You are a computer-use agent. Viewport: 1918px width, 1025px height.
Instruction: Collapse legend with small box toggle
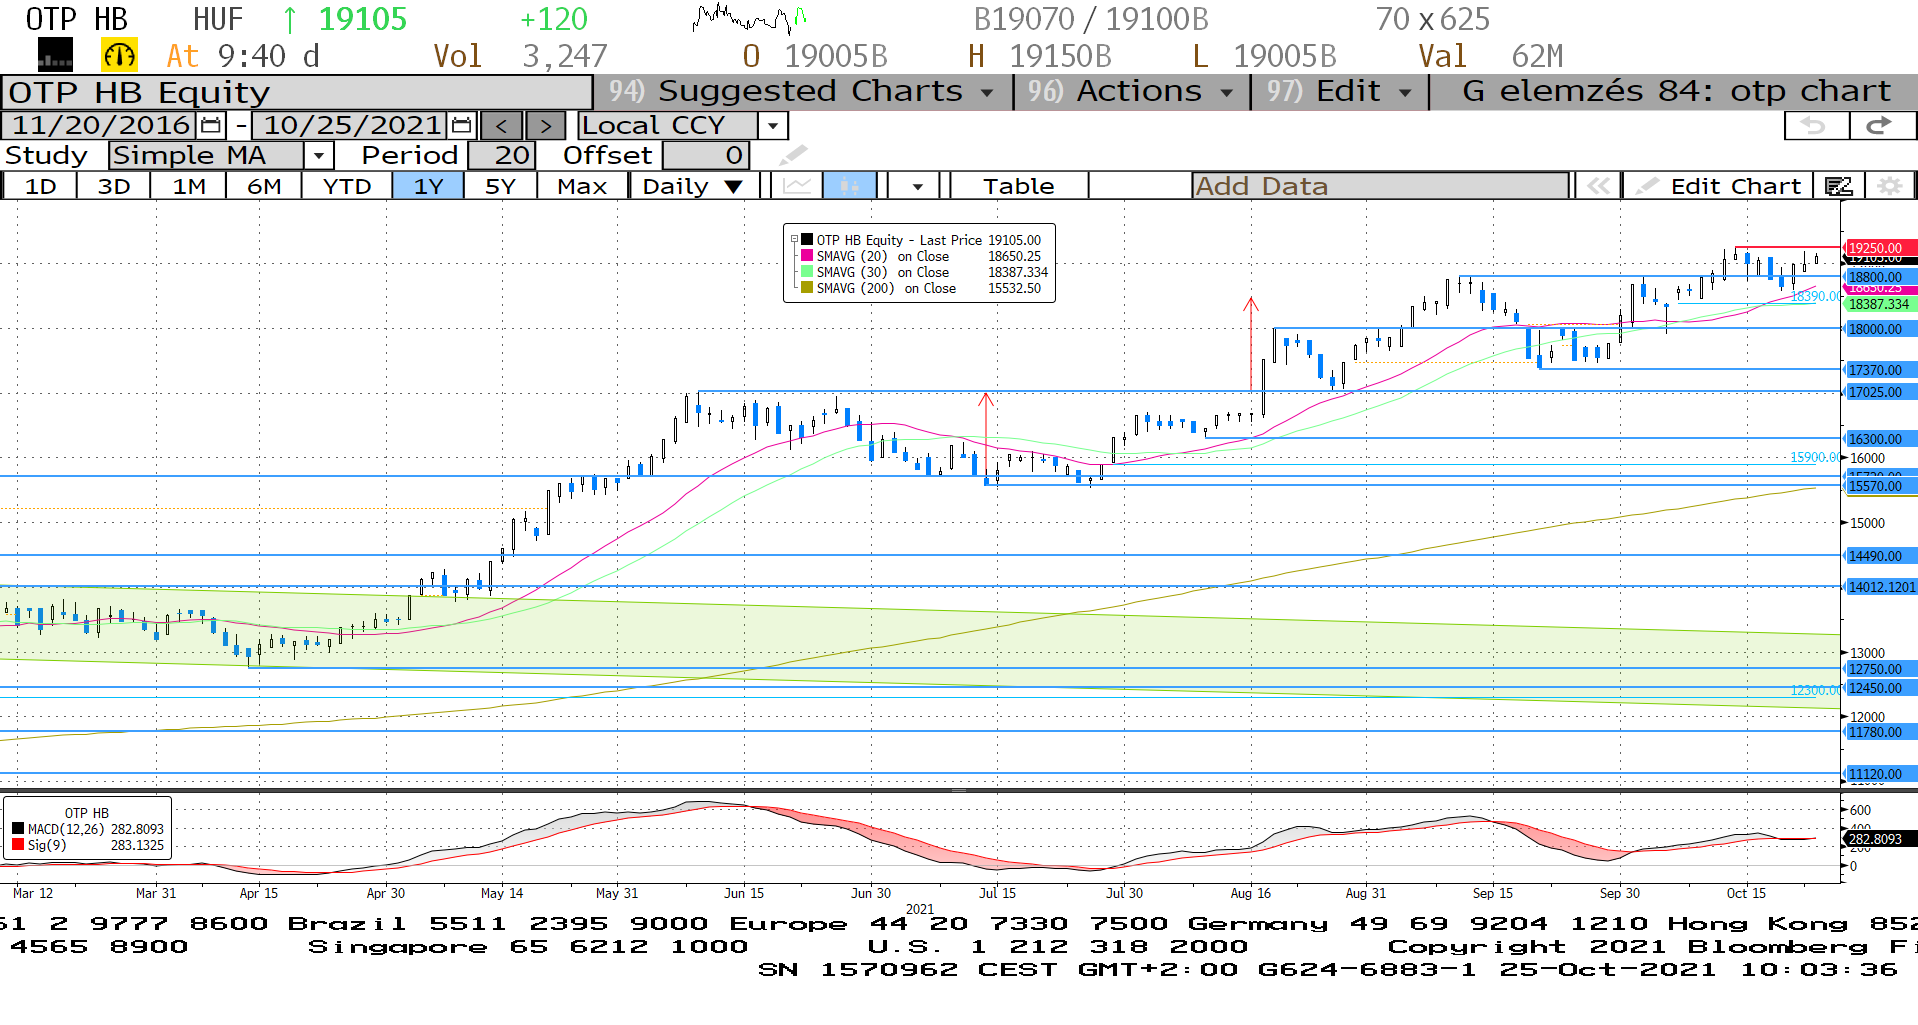(794, 240)
